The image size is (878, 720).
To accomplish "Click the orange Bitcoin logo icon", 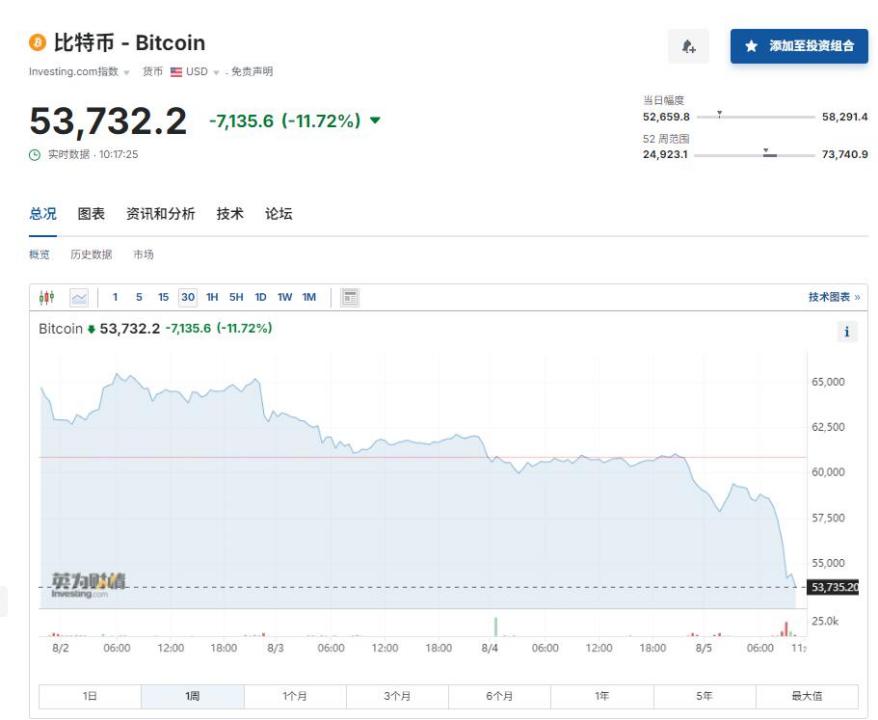I will click(x=38, y=43).
